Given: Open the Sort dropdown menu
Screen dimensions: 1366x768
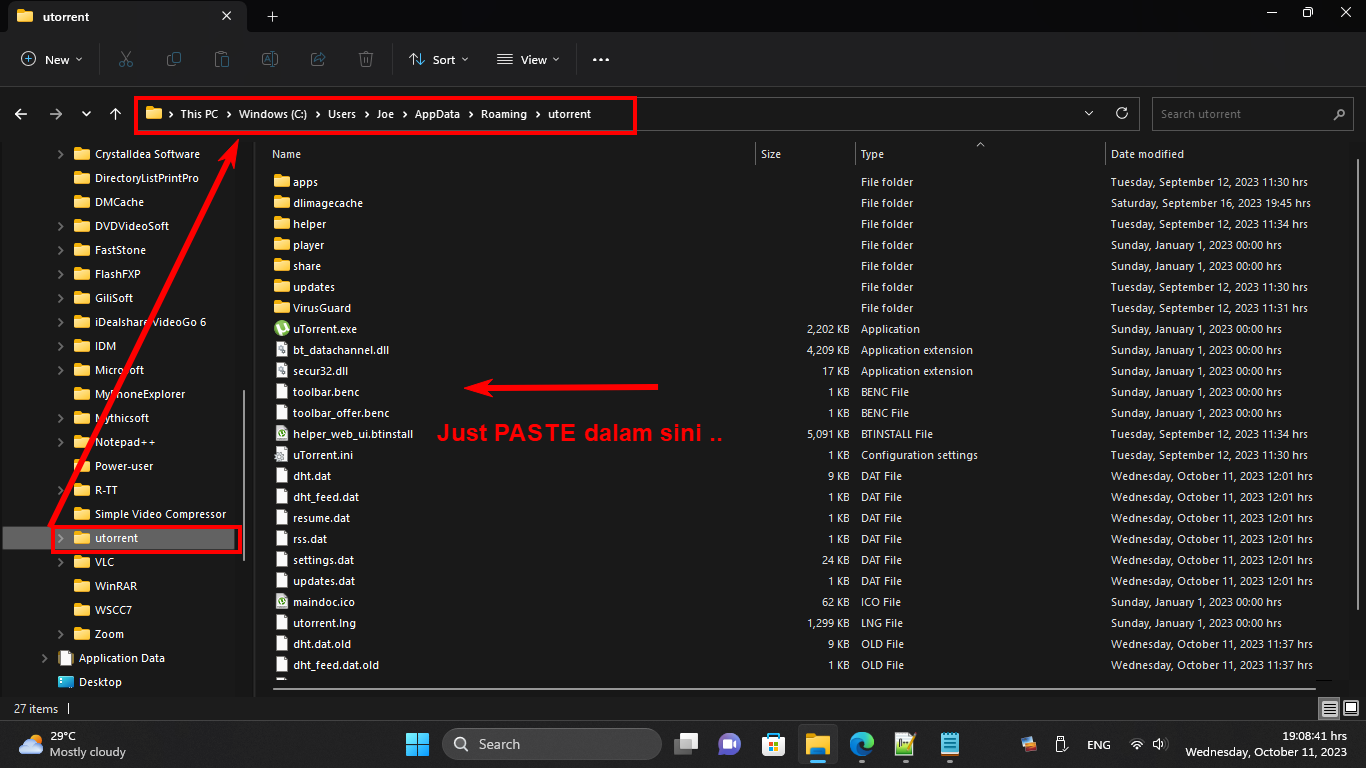Looking at the screenshot, I should coord(439,60).
